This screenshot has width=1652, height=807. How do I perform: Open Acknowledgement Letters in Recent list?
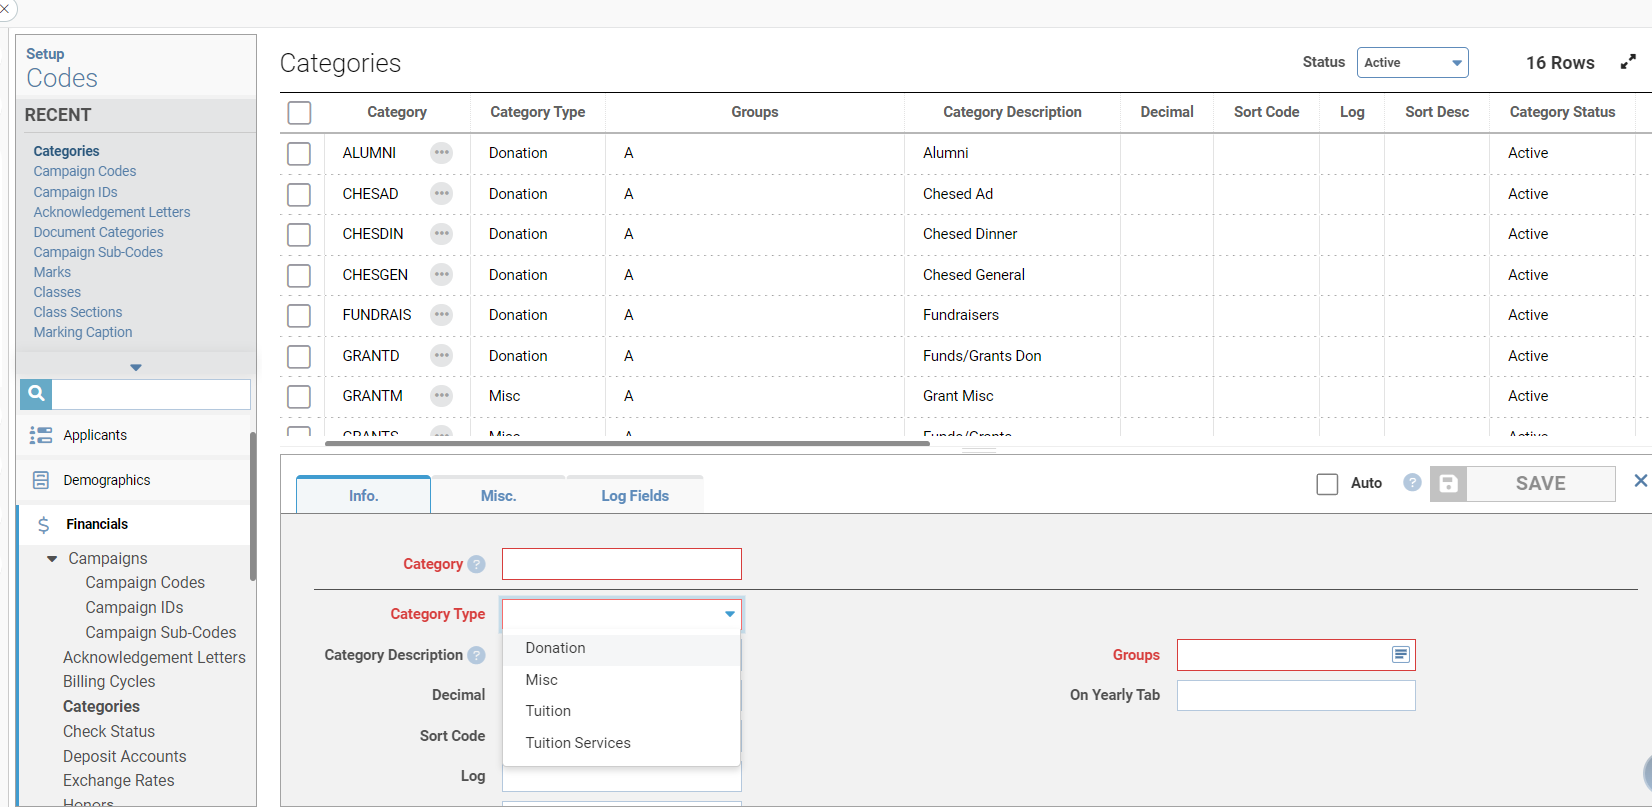point(112,212)
